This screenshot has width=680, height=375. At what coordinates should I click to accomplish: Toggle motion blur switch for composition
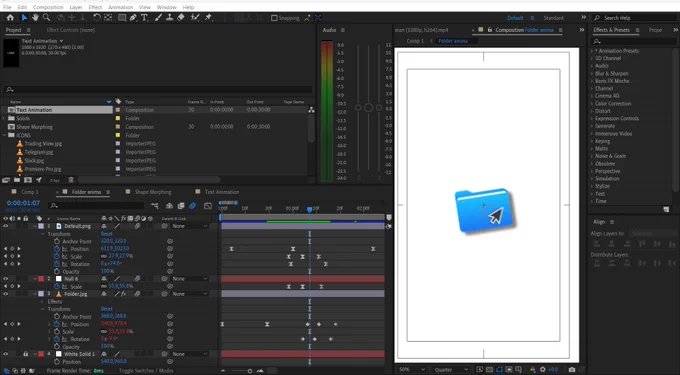[x=193, y=205]
